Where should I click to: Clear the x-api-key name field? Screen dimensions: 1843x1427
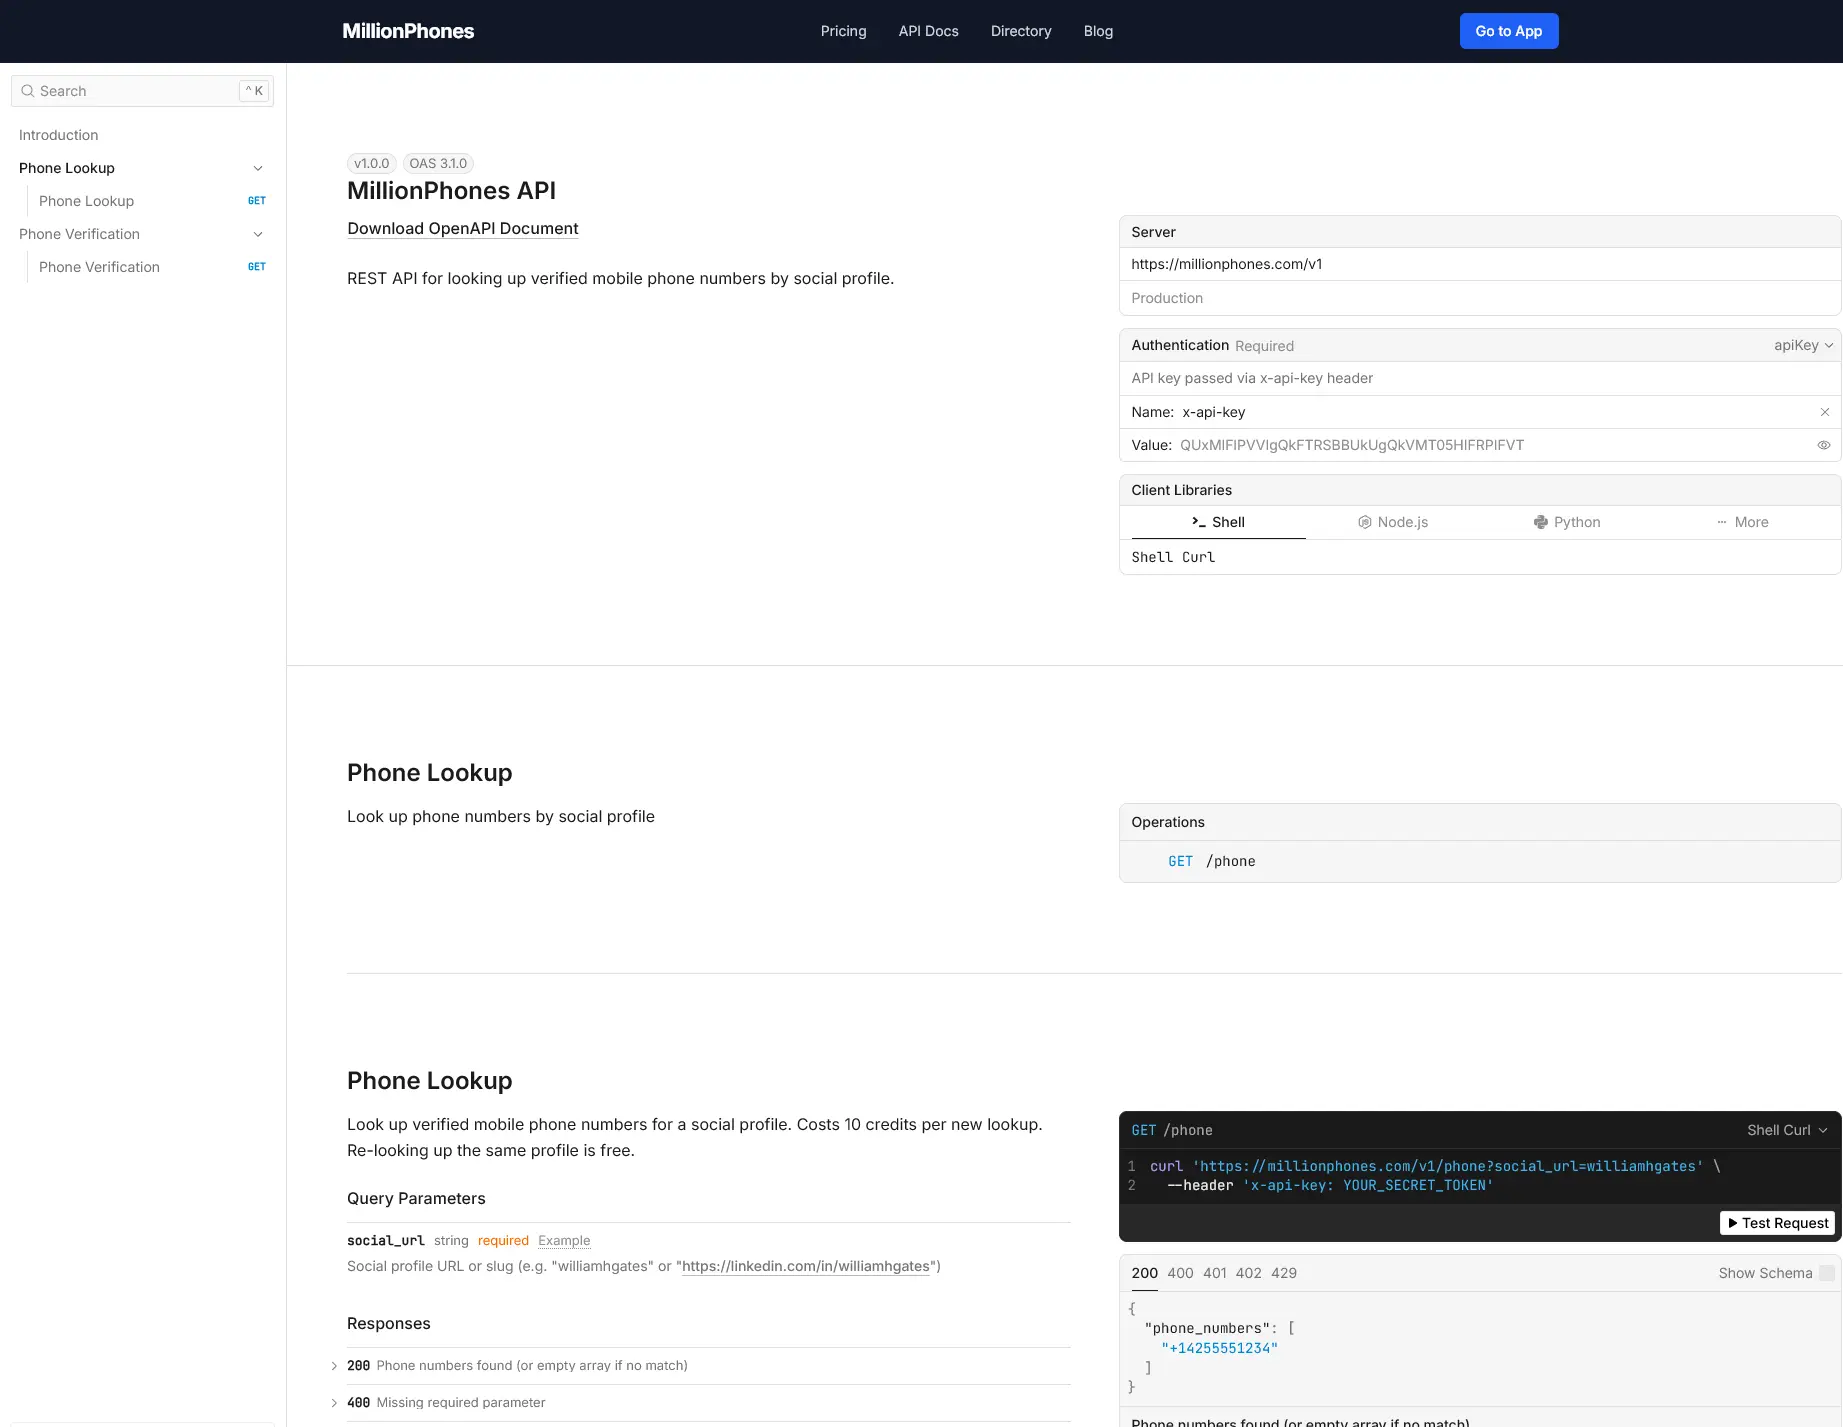(1825, 412)
